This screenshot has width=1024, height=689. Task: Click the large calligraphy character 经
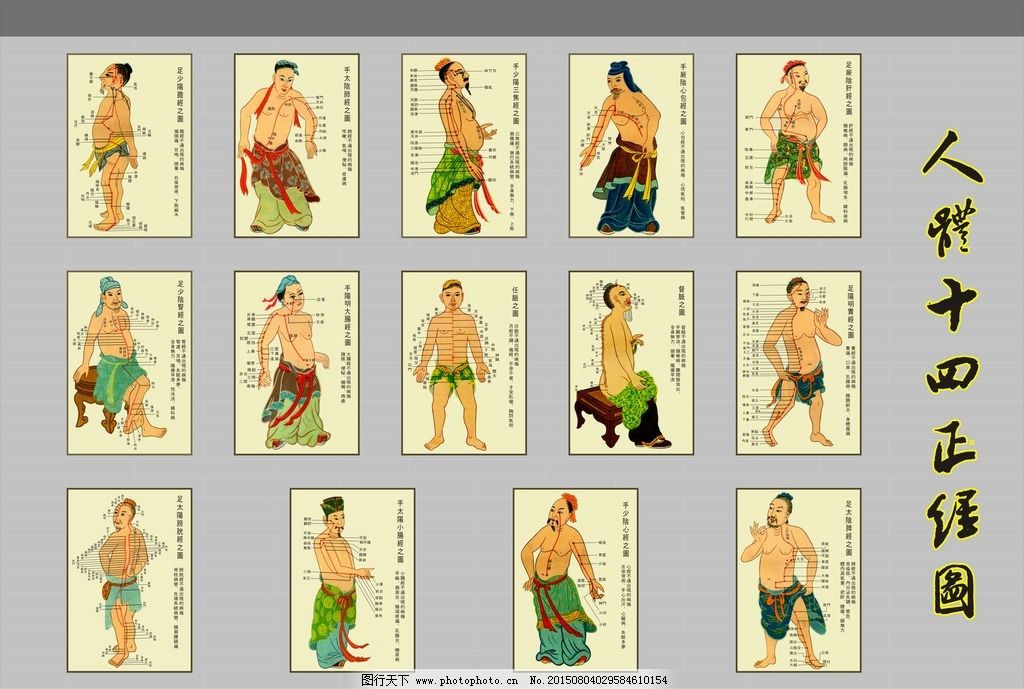(x=953, y=520)
